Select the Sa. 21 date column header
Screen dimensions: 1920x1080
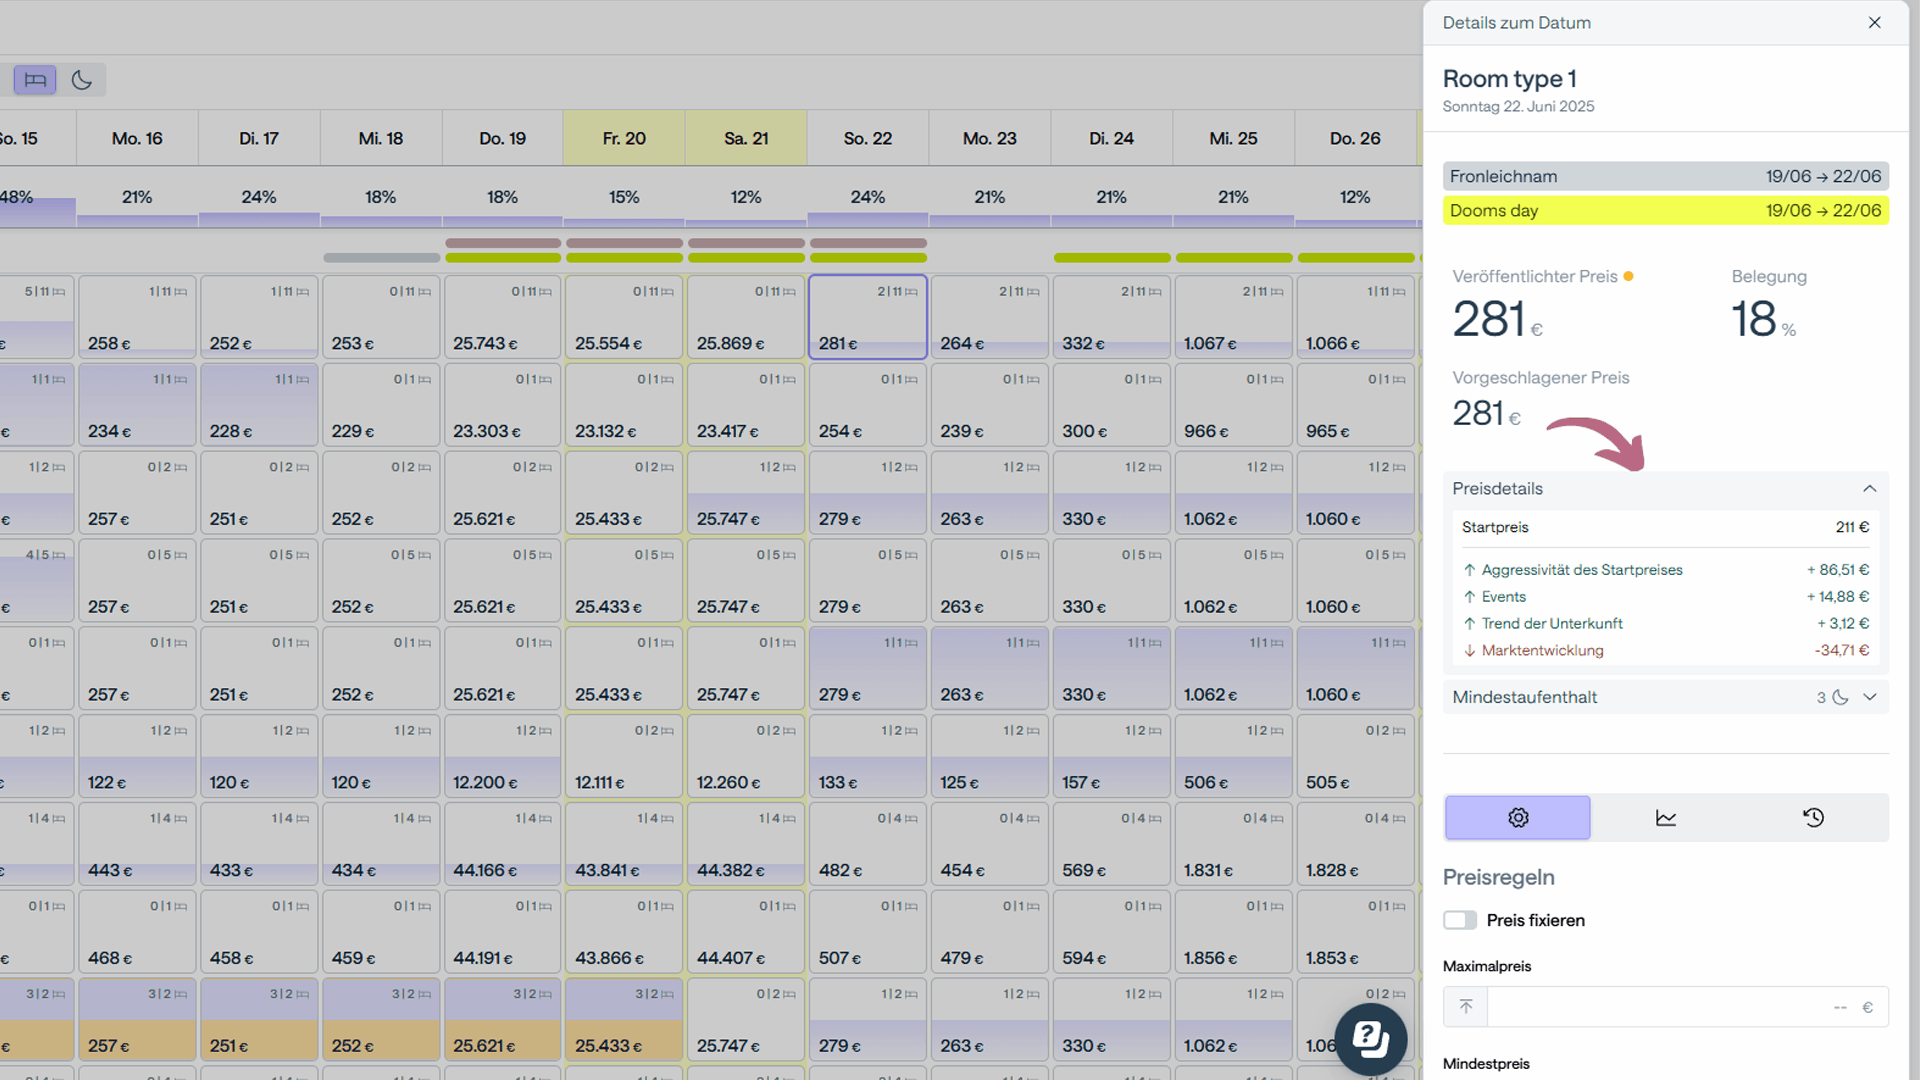click(x=746, y=138)
